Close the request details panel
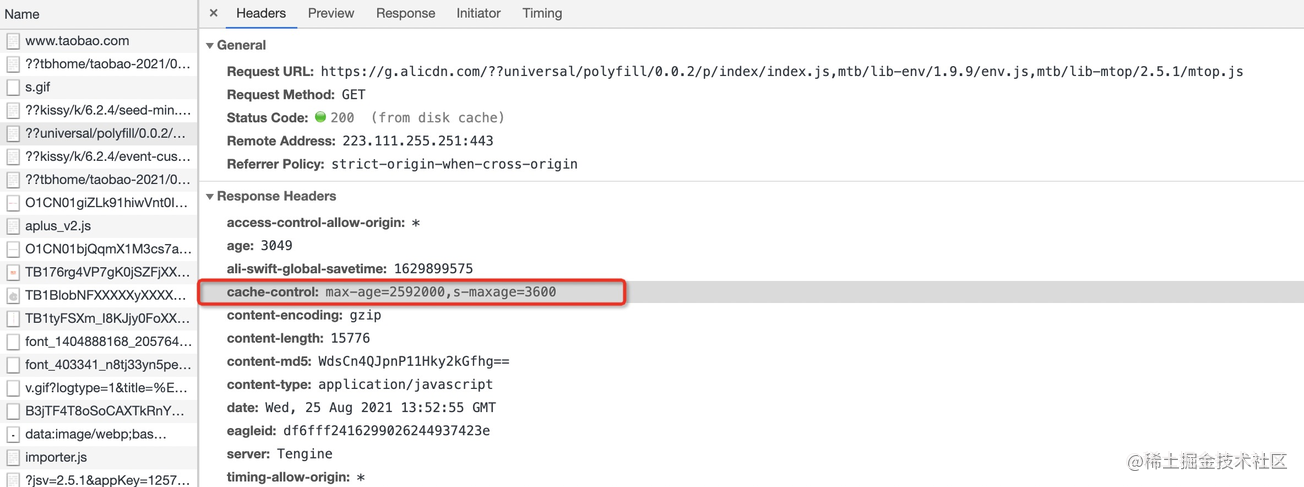This screenshot has height=487, width=1304. pos(213,13)
